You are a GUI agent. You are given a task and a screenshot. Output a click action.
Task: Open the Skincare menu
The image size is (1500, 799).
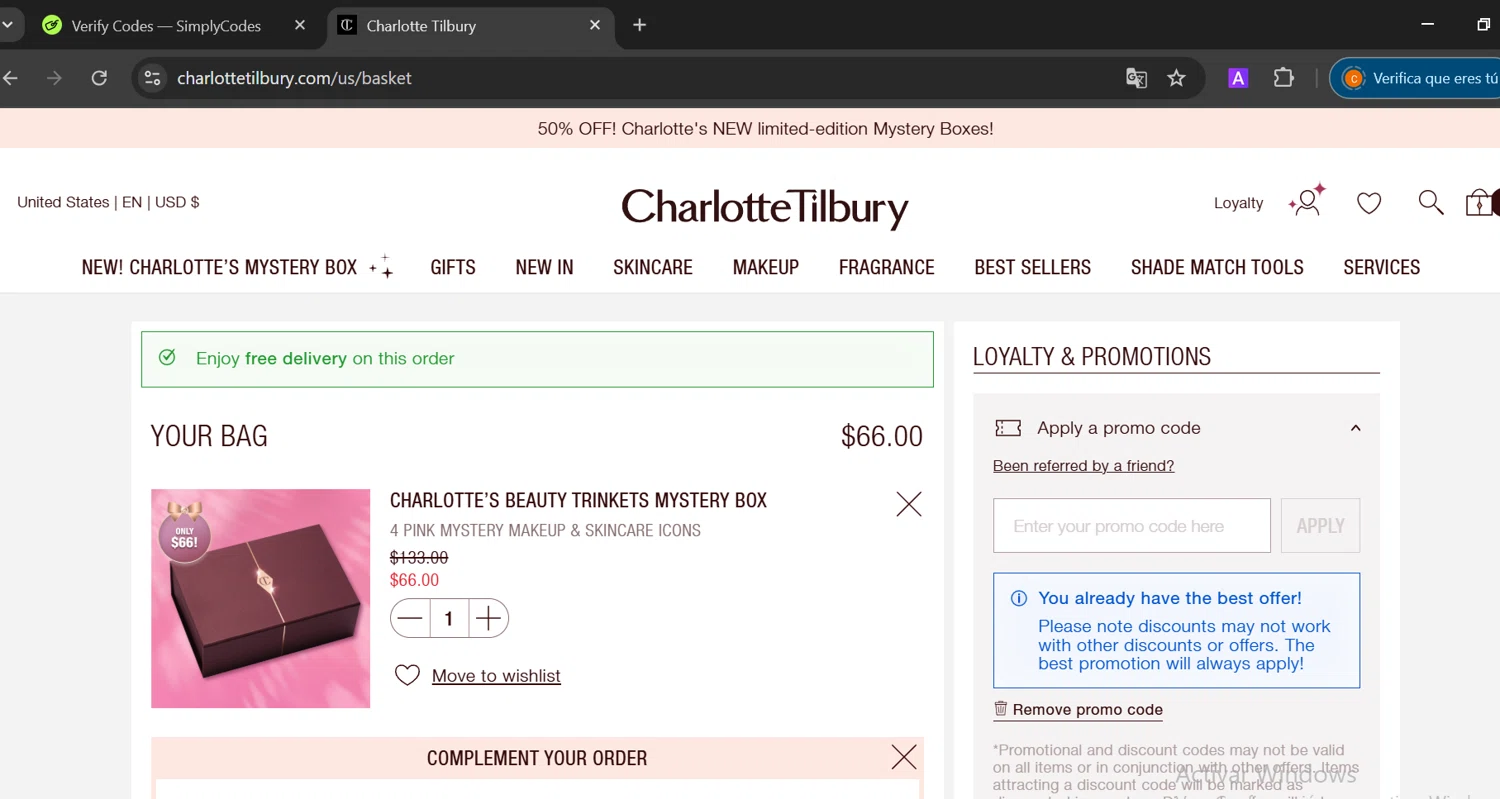(653, 267)
